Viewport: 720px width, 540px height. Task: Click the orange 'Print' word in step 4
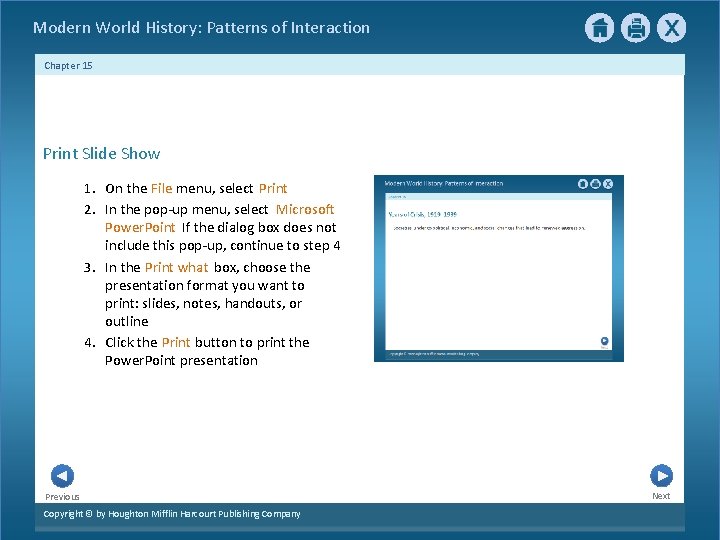point(176,342)
